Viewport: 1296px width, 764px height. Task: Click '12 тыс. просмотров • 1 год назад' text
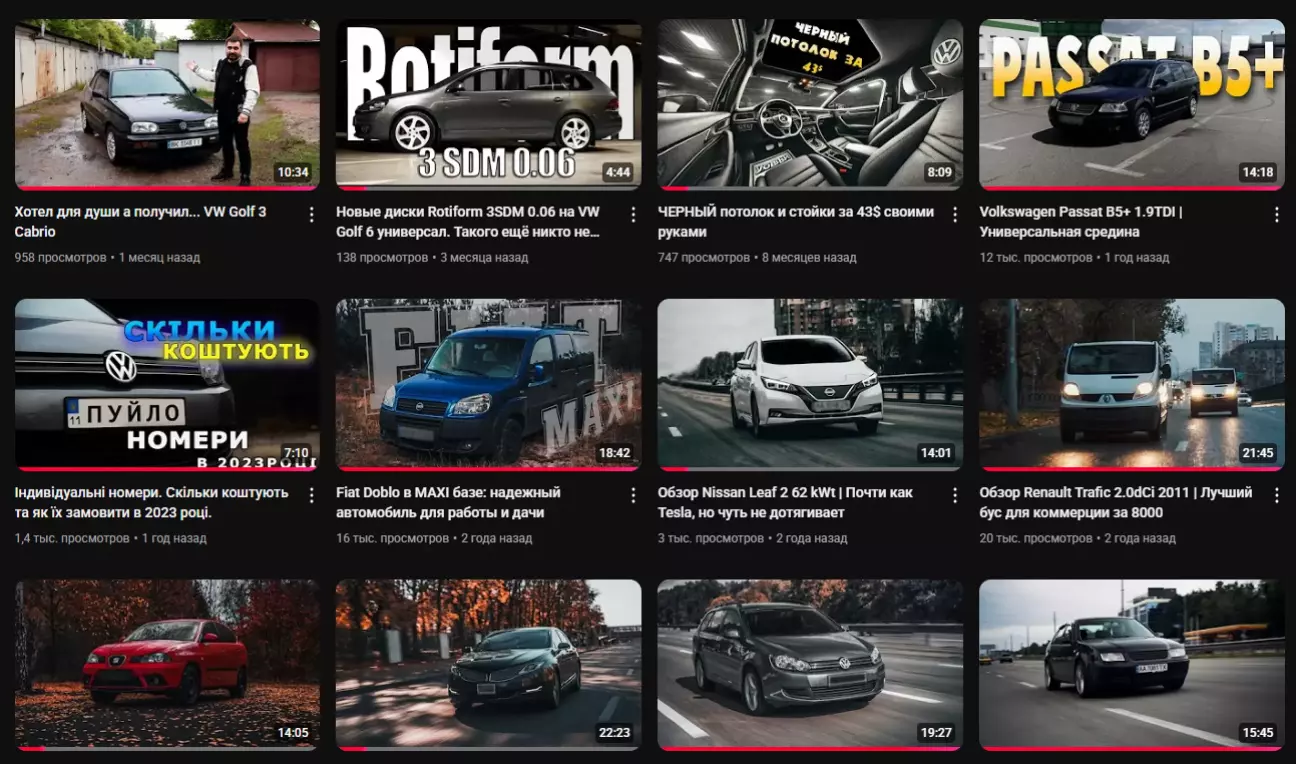coord(1074,258)
